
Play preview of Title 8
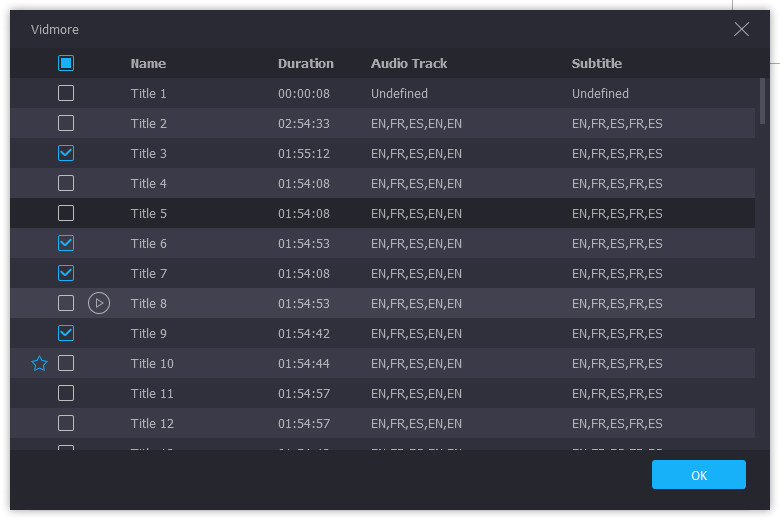(x=98, y=303)
